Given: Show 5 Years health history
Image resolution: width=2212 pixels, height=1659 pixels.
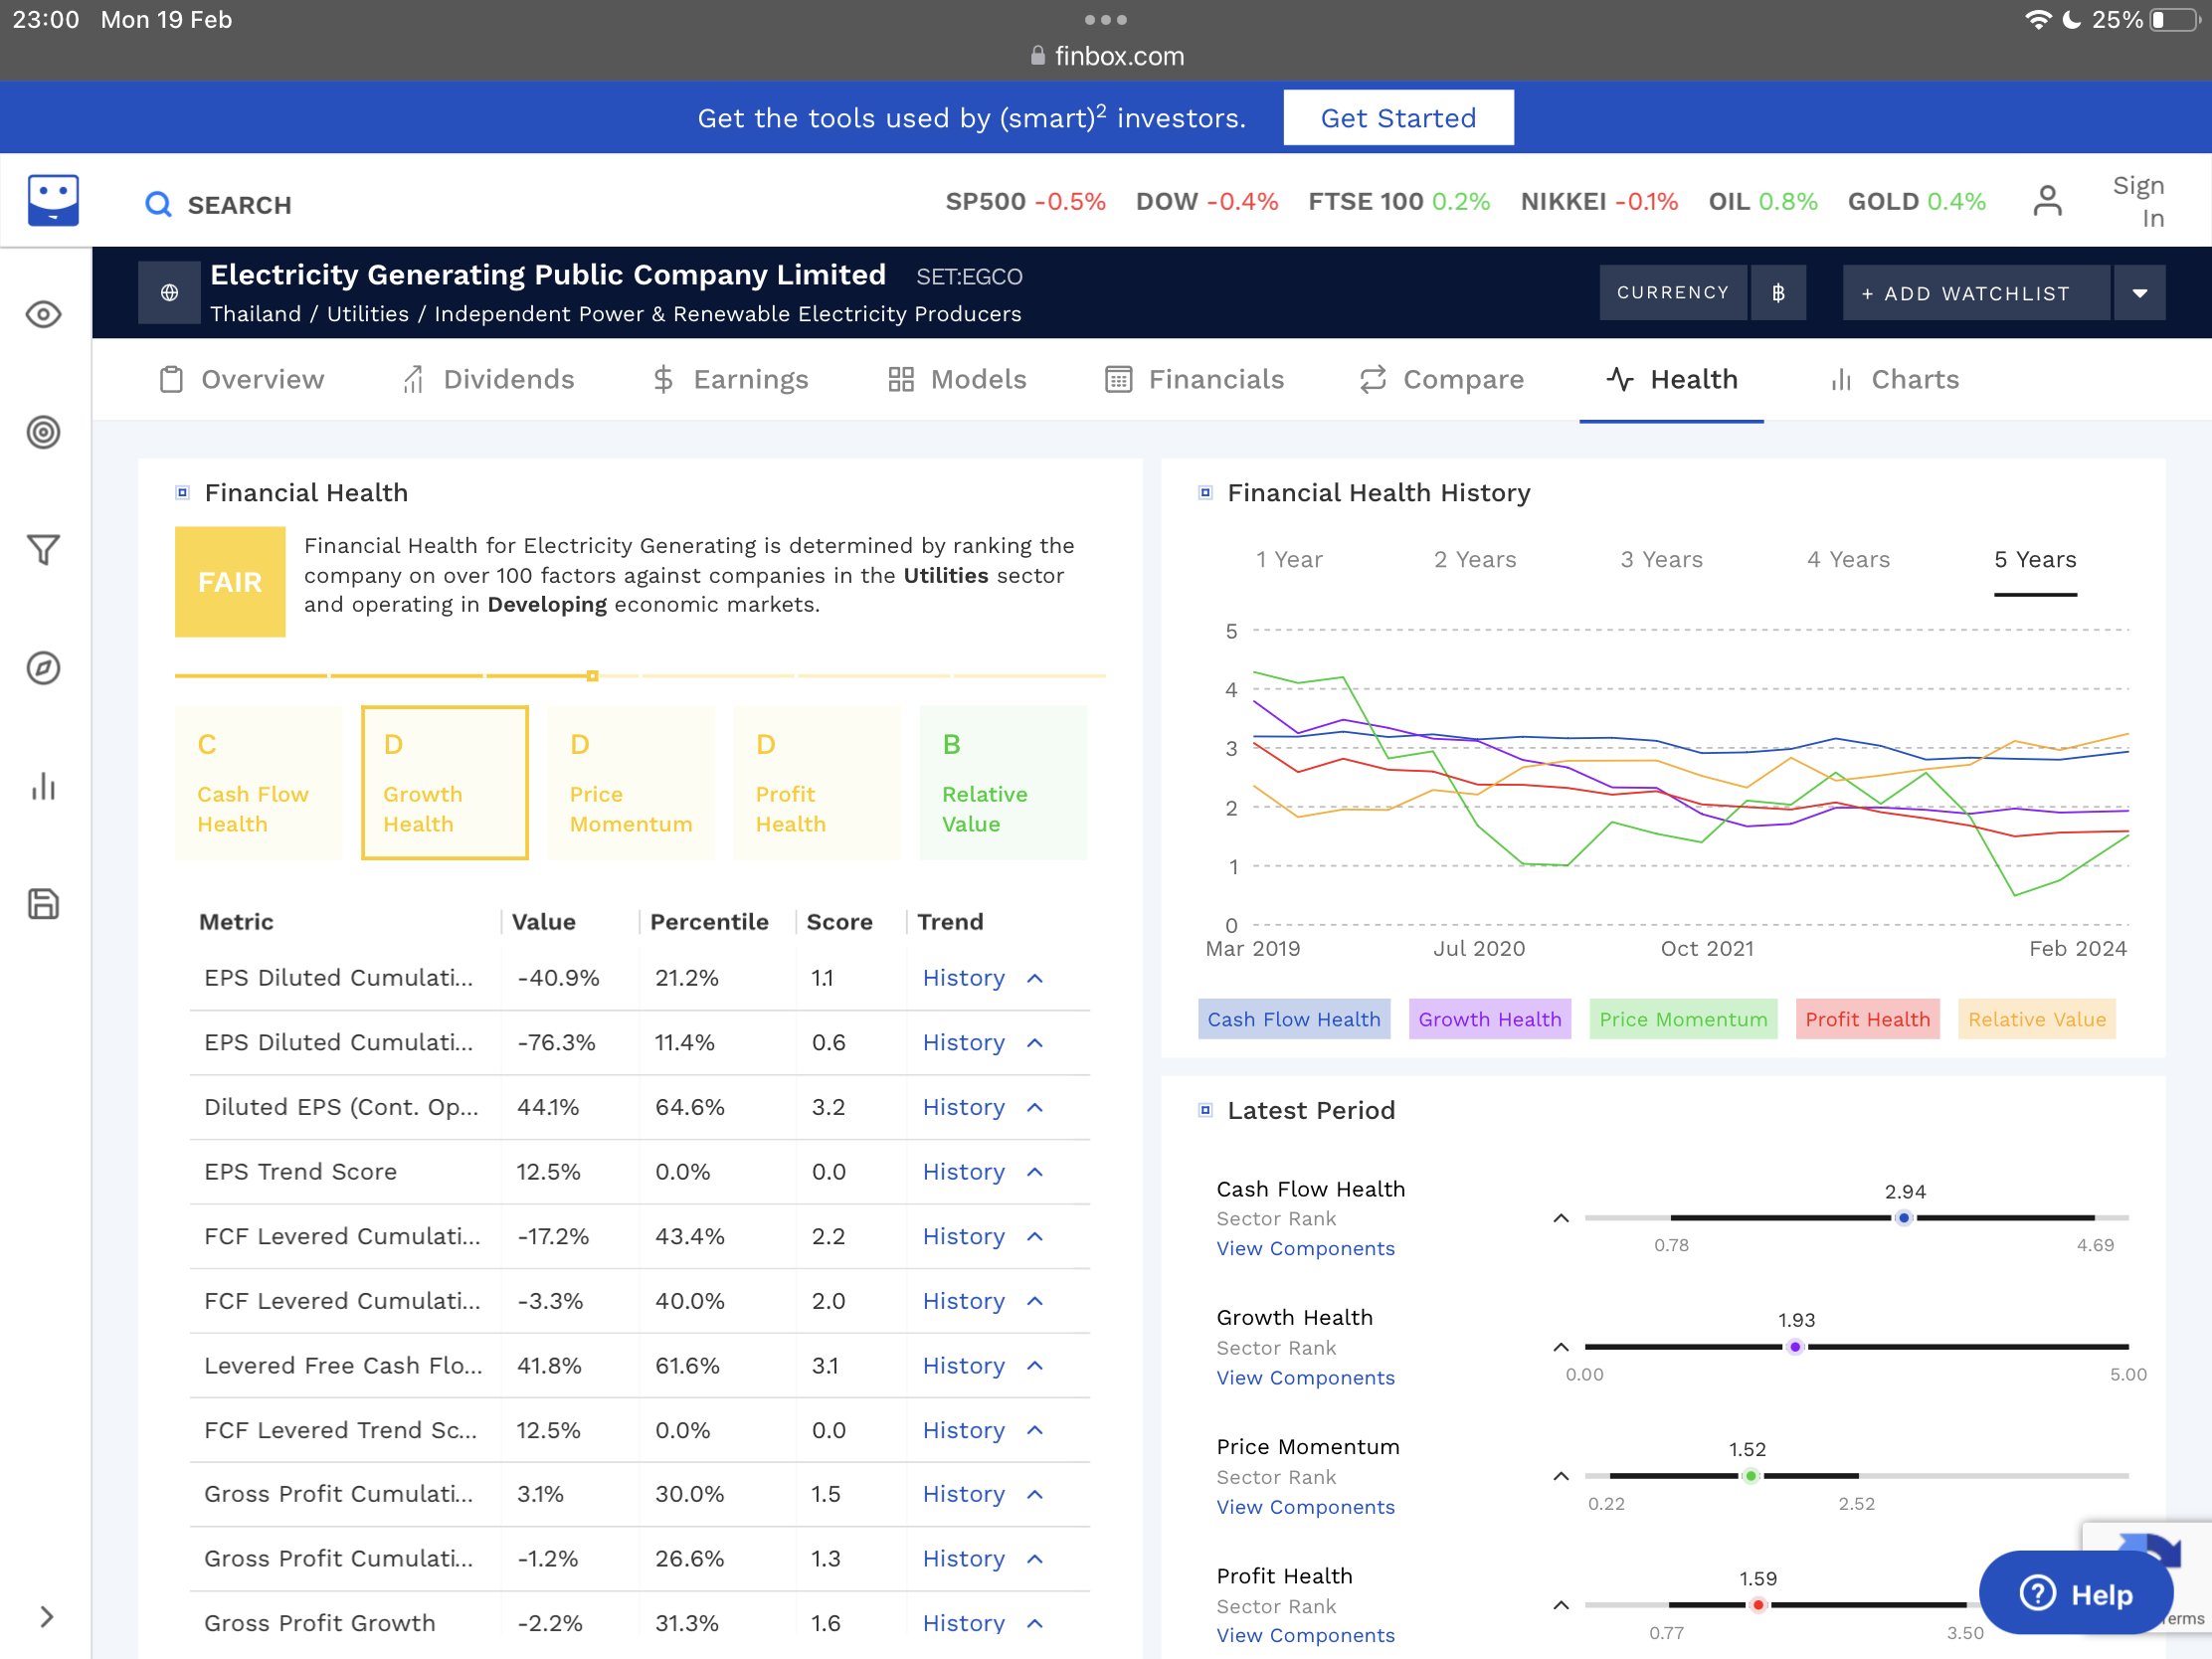Looking at the screenshot, I should click(x=2035, y=560).
